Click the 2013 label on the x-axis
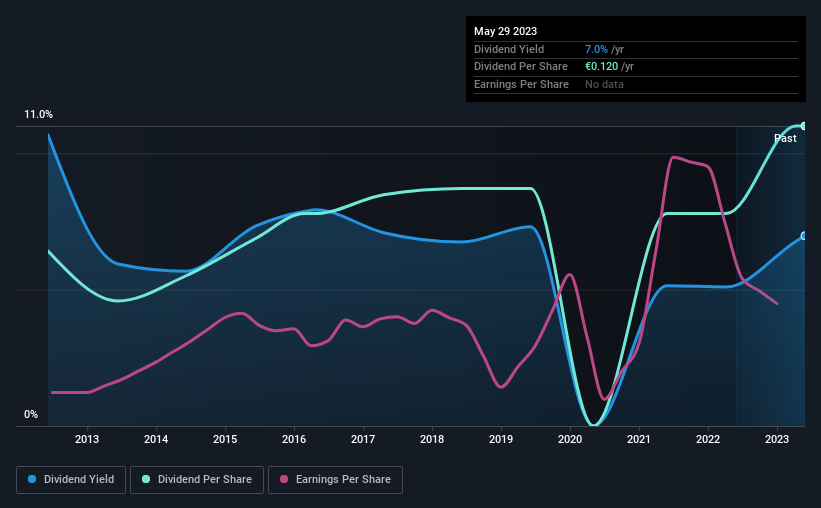 87,439
